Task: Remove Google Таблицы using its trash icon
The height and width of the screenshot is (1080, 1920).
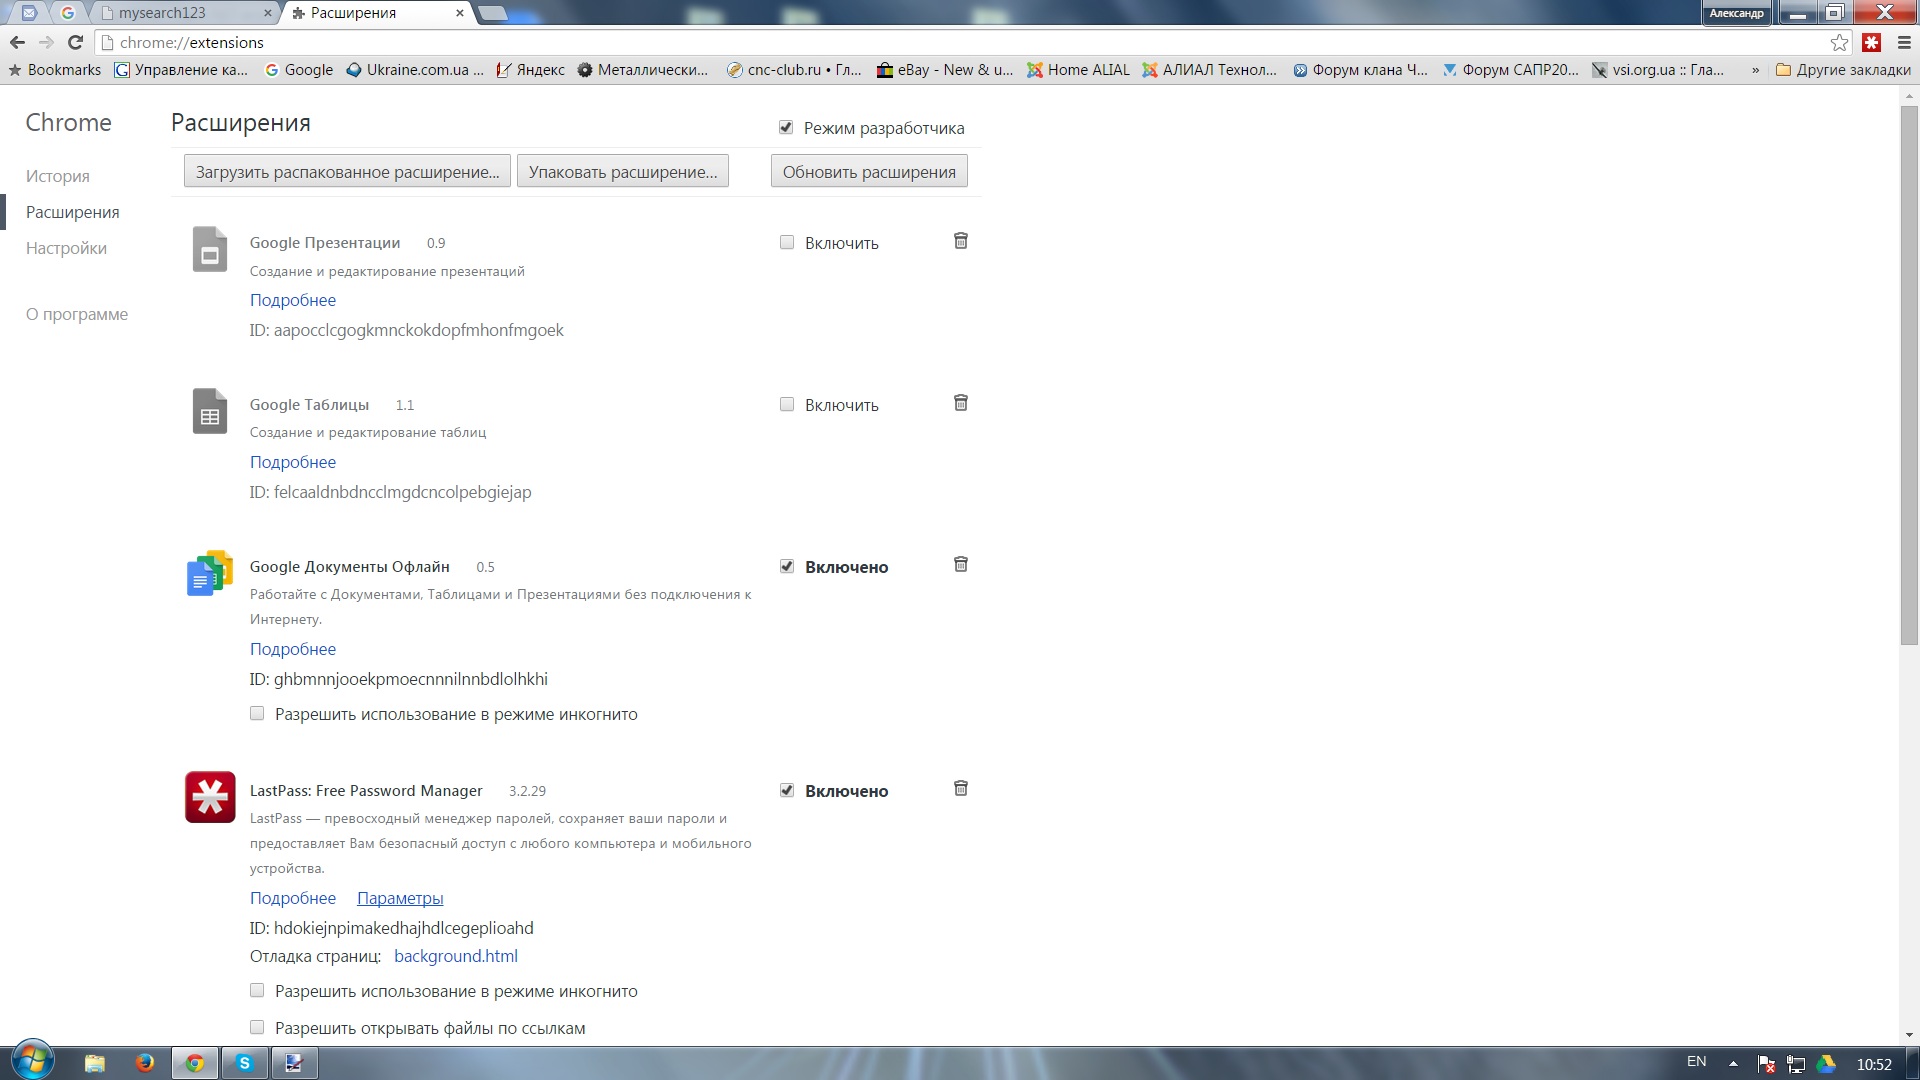Action: (960, 403)
